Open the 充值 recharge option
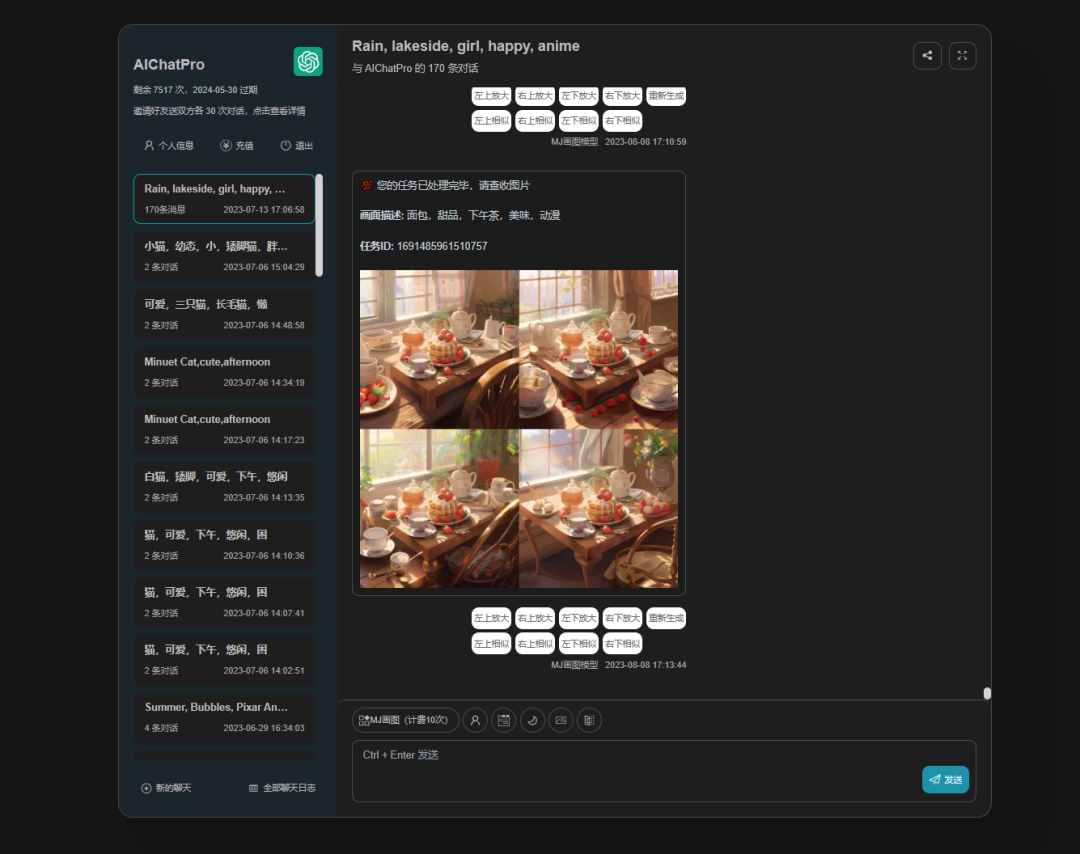The image size is (1080, 854). coord(237,146)
